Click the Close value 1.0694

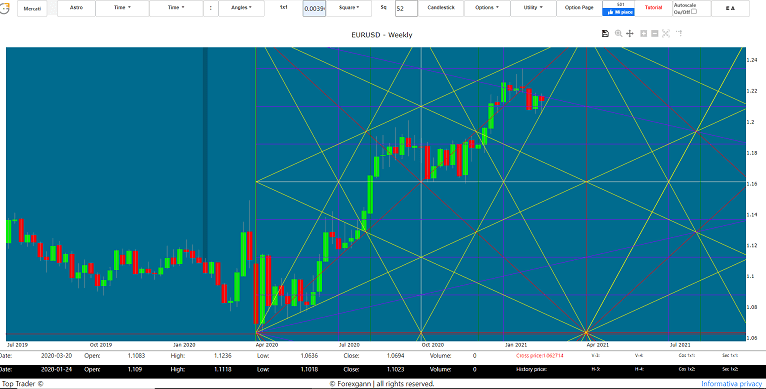coord(395,356)
